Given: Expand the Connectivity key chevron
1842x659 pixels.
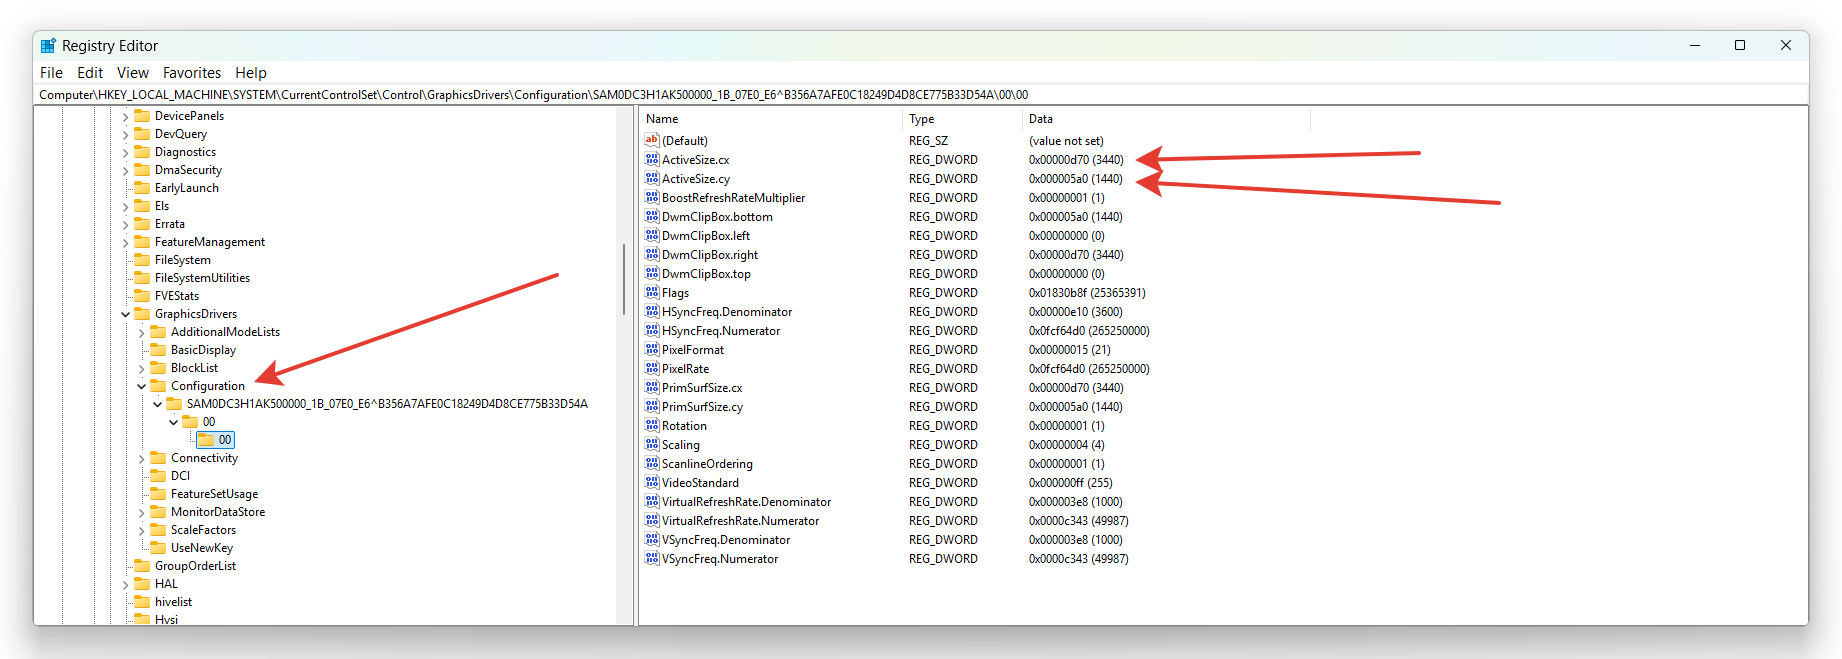Looking at the screenshot, I should click(142, 459).
